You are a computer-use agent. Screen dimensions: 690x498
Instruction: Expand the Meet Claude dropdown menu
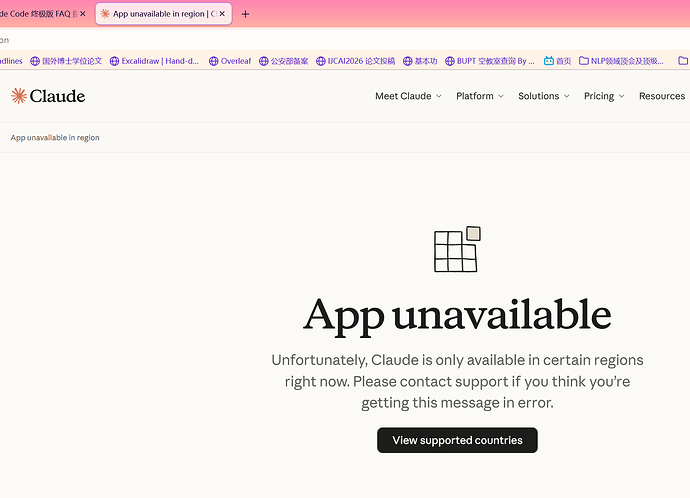click(408, 96)
